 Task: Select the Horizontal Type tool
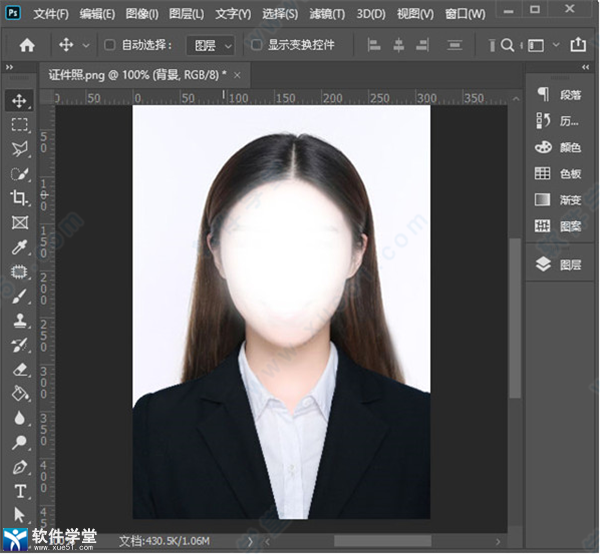(x=19, y=491)
